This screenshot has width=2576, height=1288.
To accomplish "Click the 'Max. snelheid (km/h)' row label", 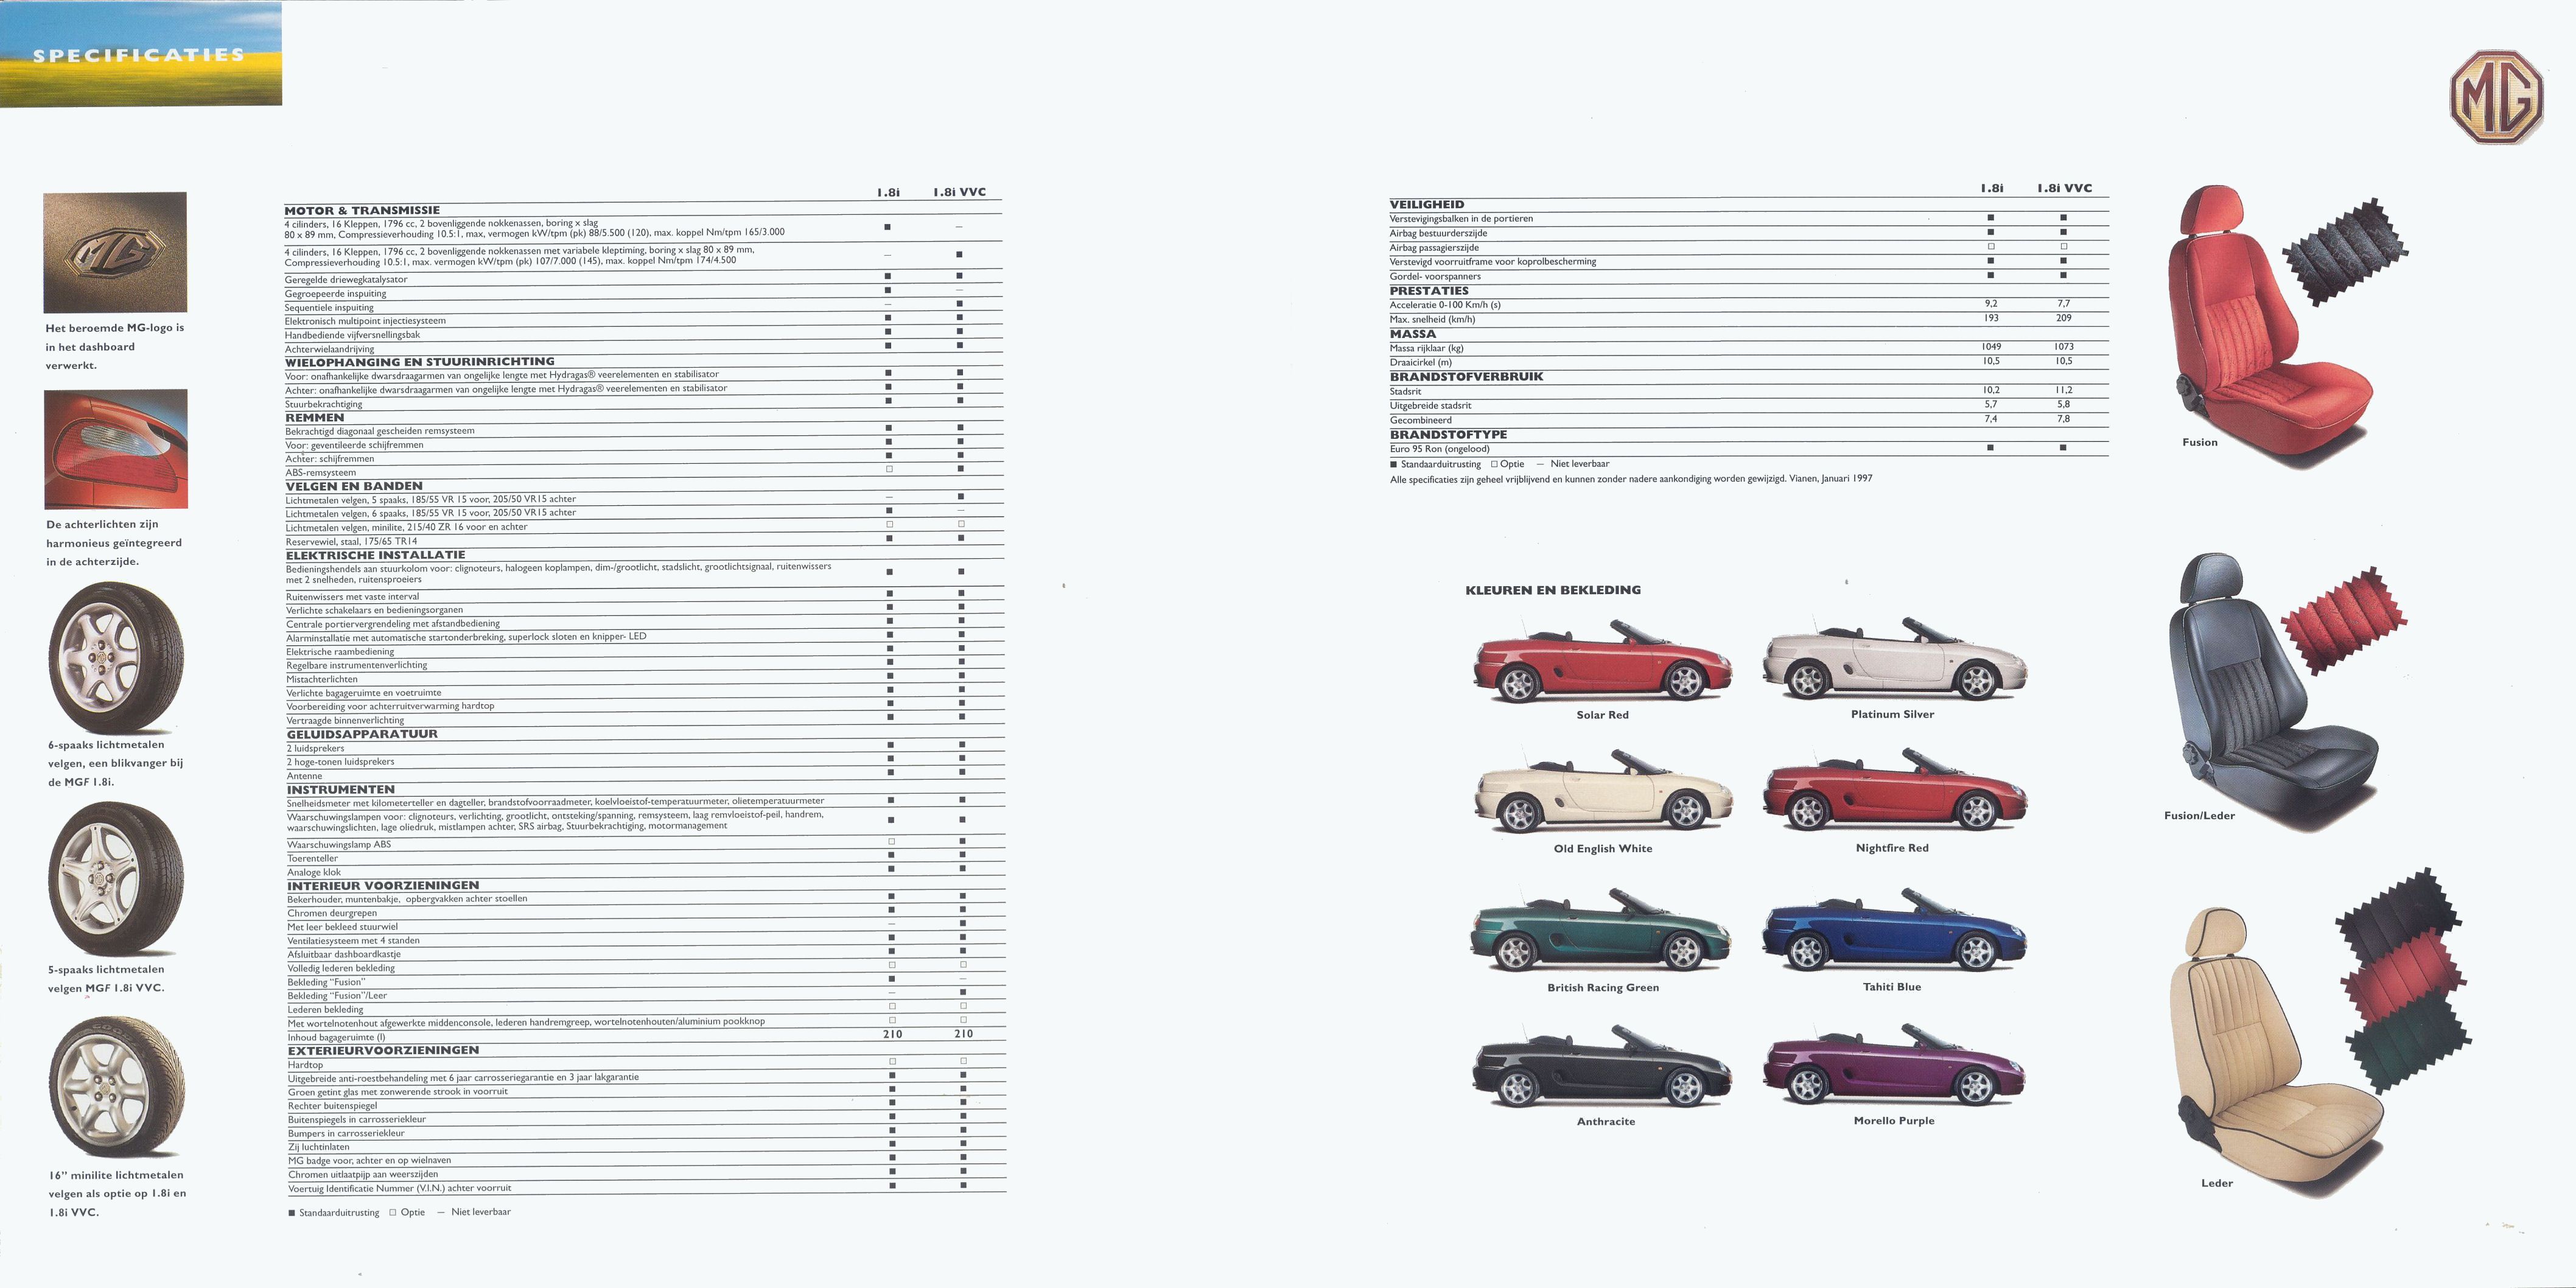I will tap(1432, 320).
